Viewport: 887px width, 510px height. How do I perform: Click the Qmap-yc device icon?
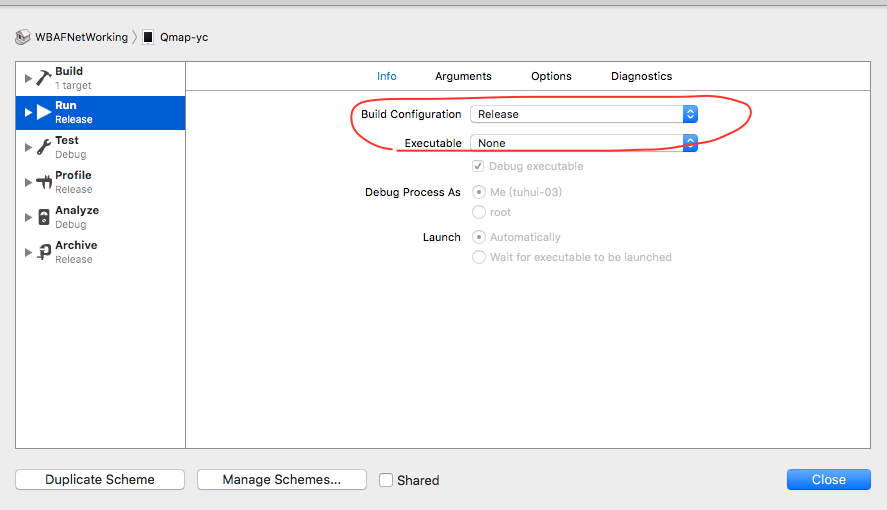pyautogui.click(x=148, y=37)
